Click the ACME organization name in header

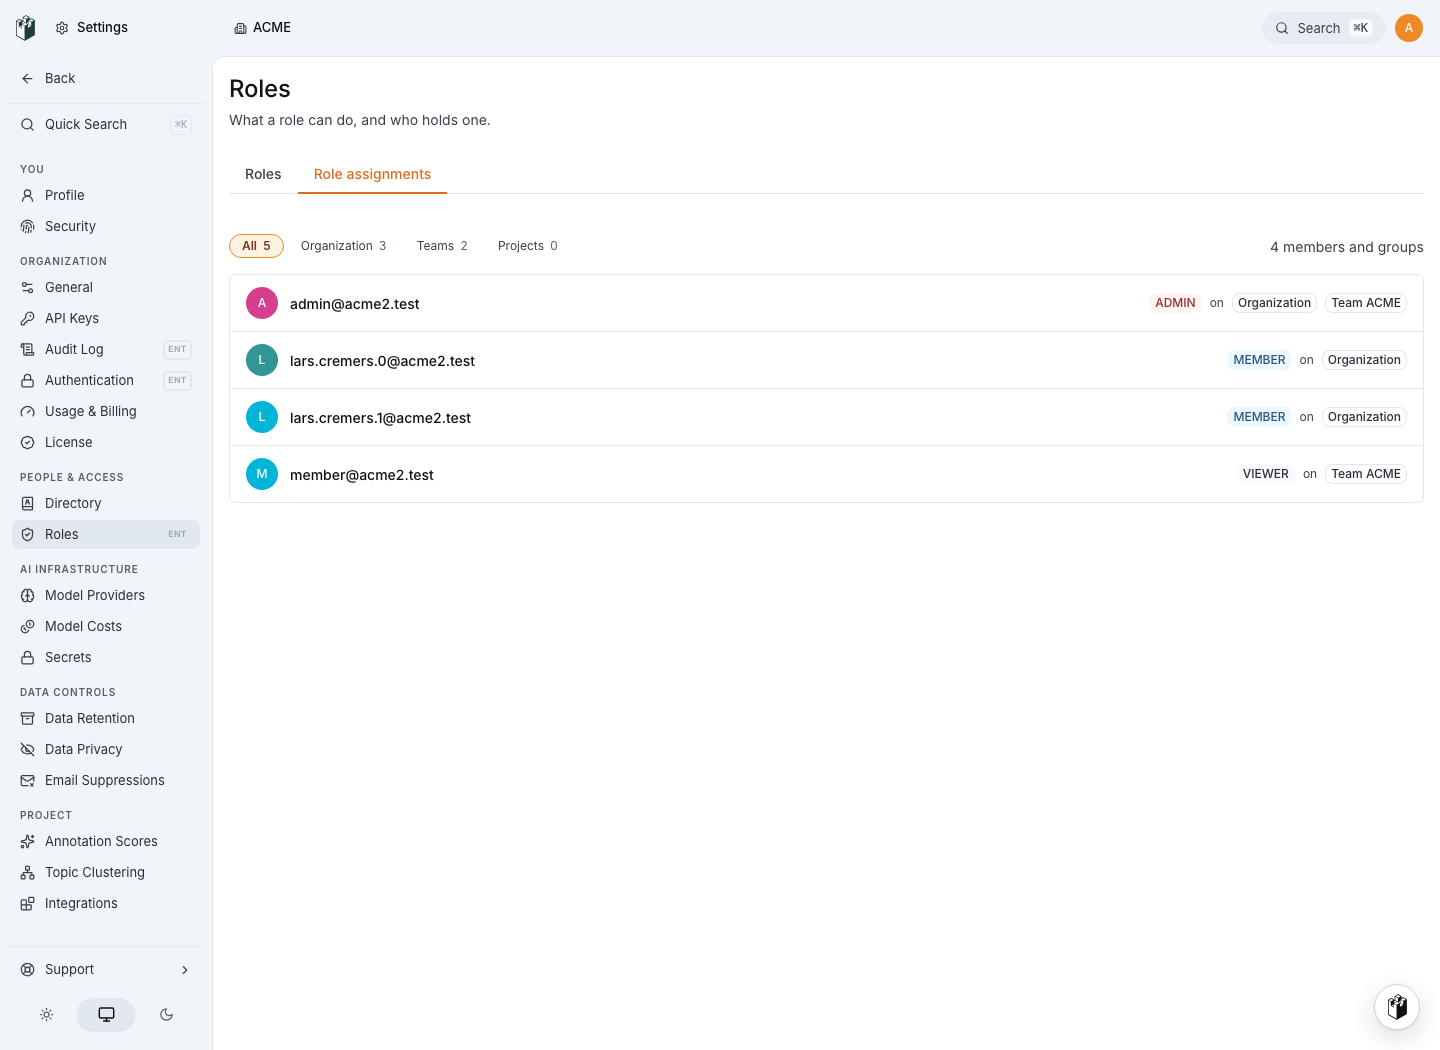tap(272, 28)
